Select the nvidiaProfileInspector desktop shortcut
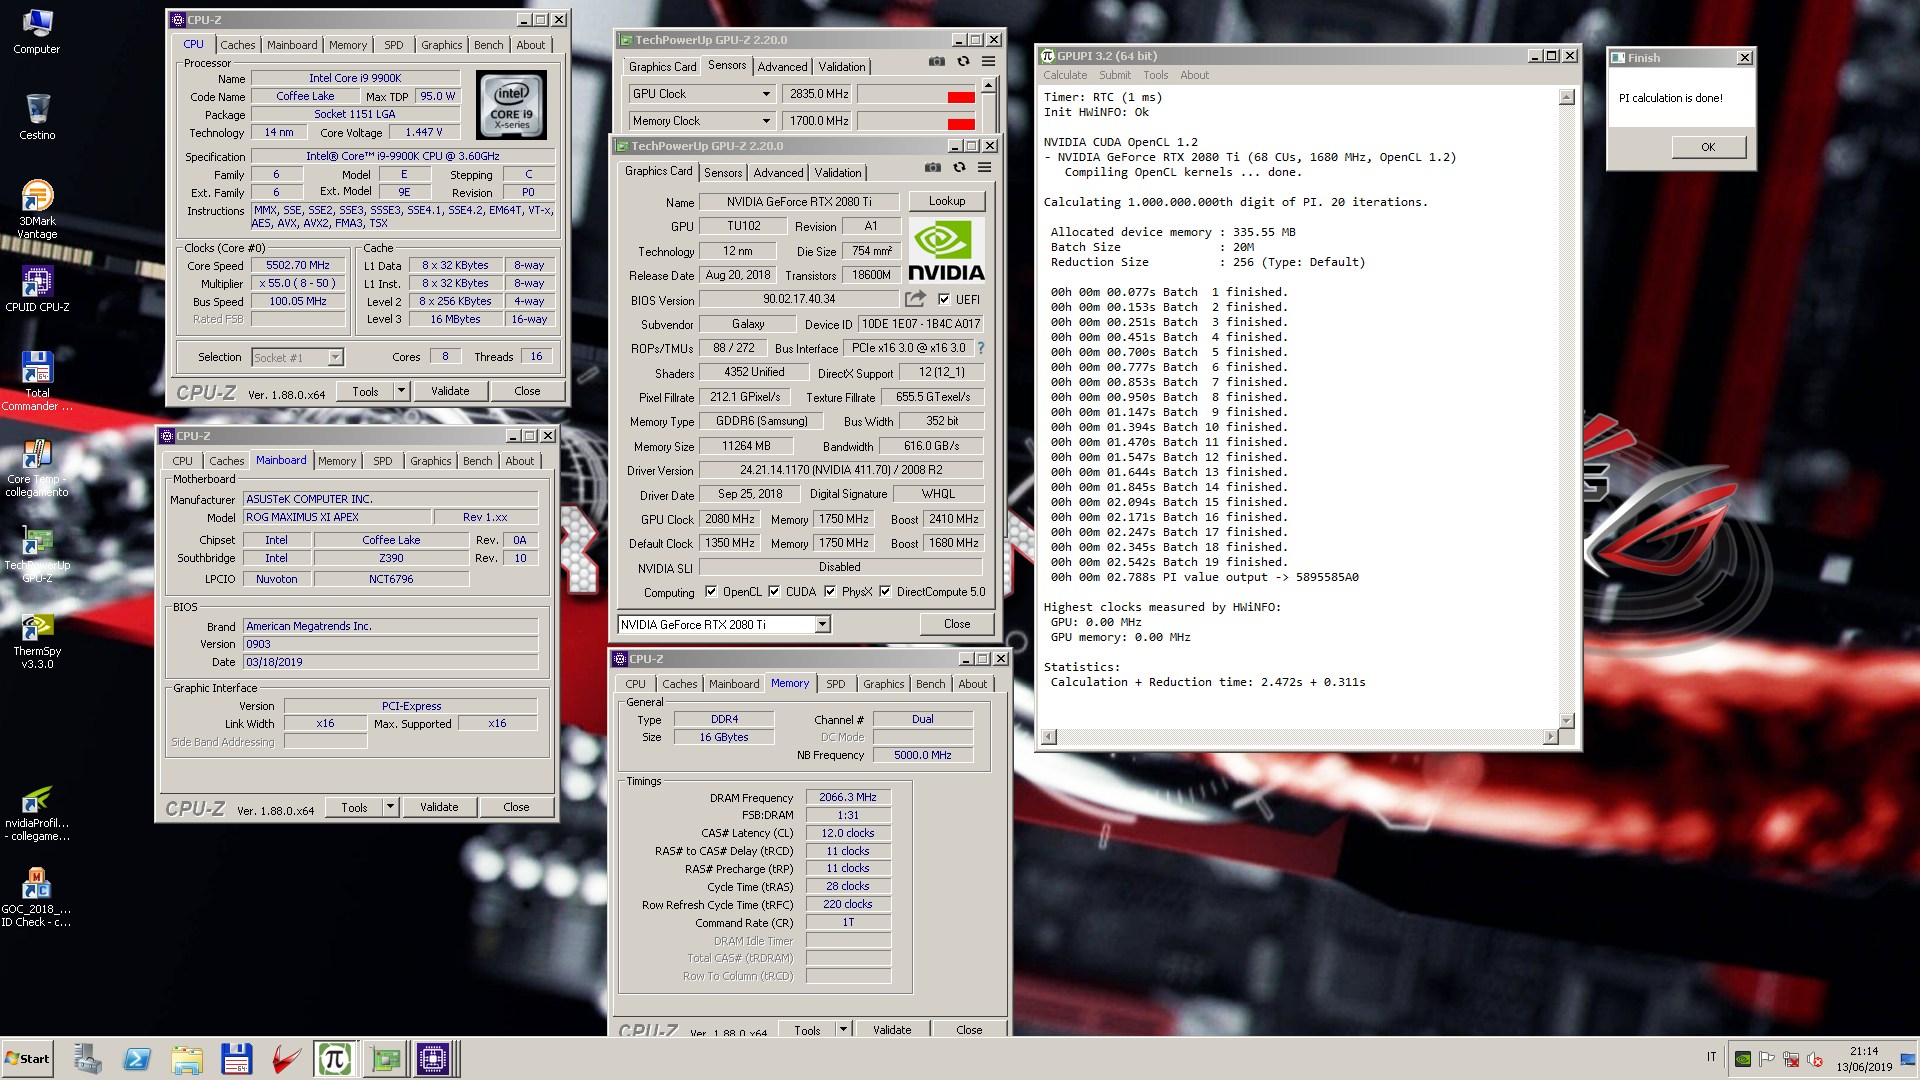 37,812
